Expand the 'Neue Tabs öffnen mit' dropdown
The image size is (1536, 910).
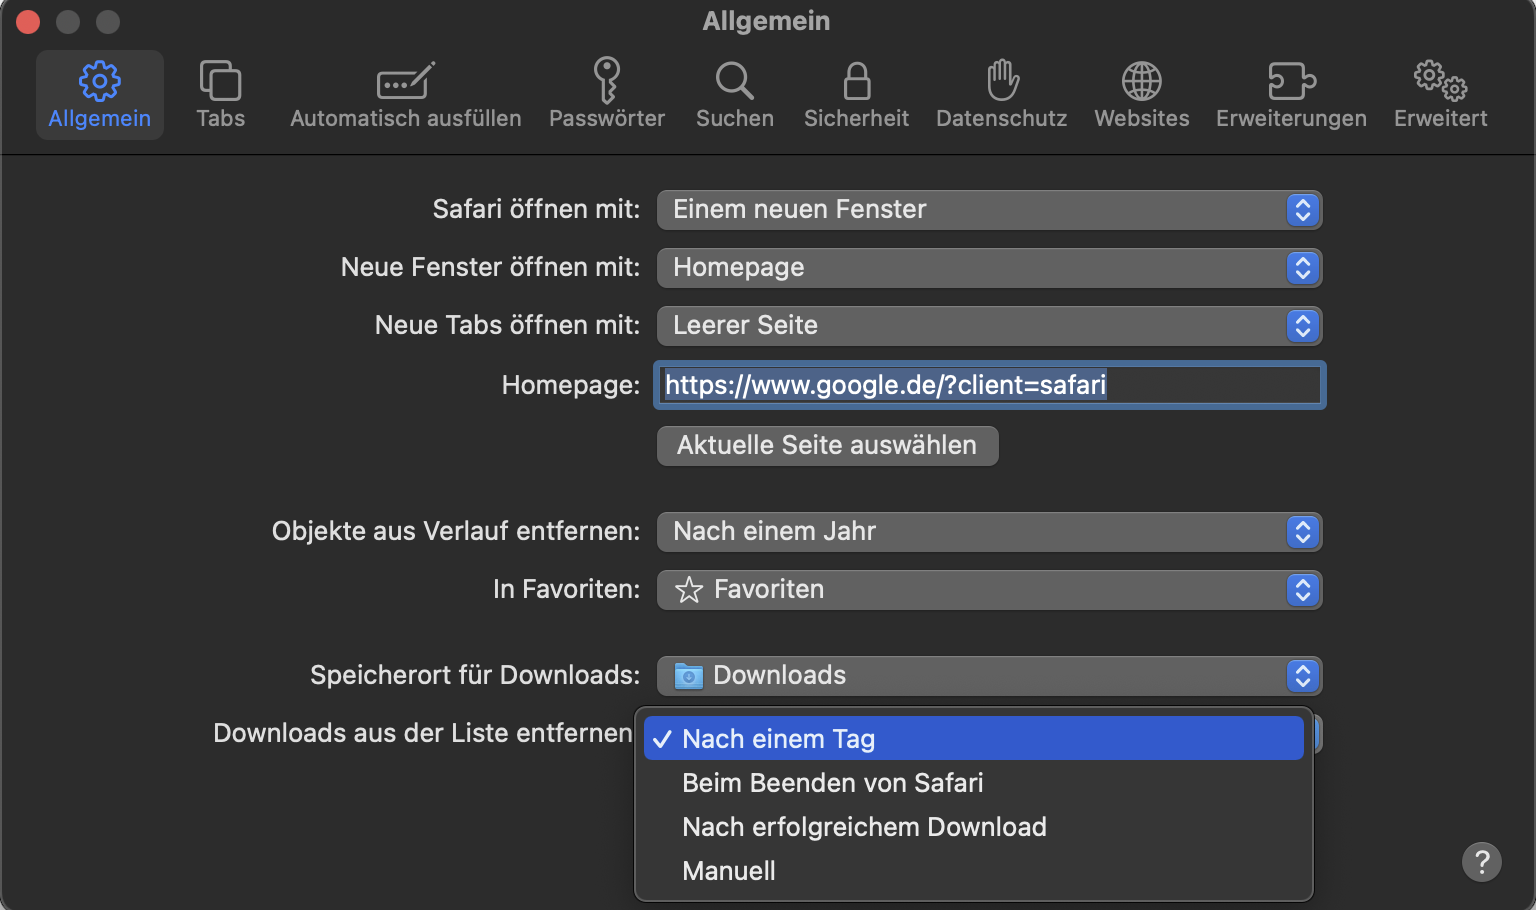pos(988,326)
